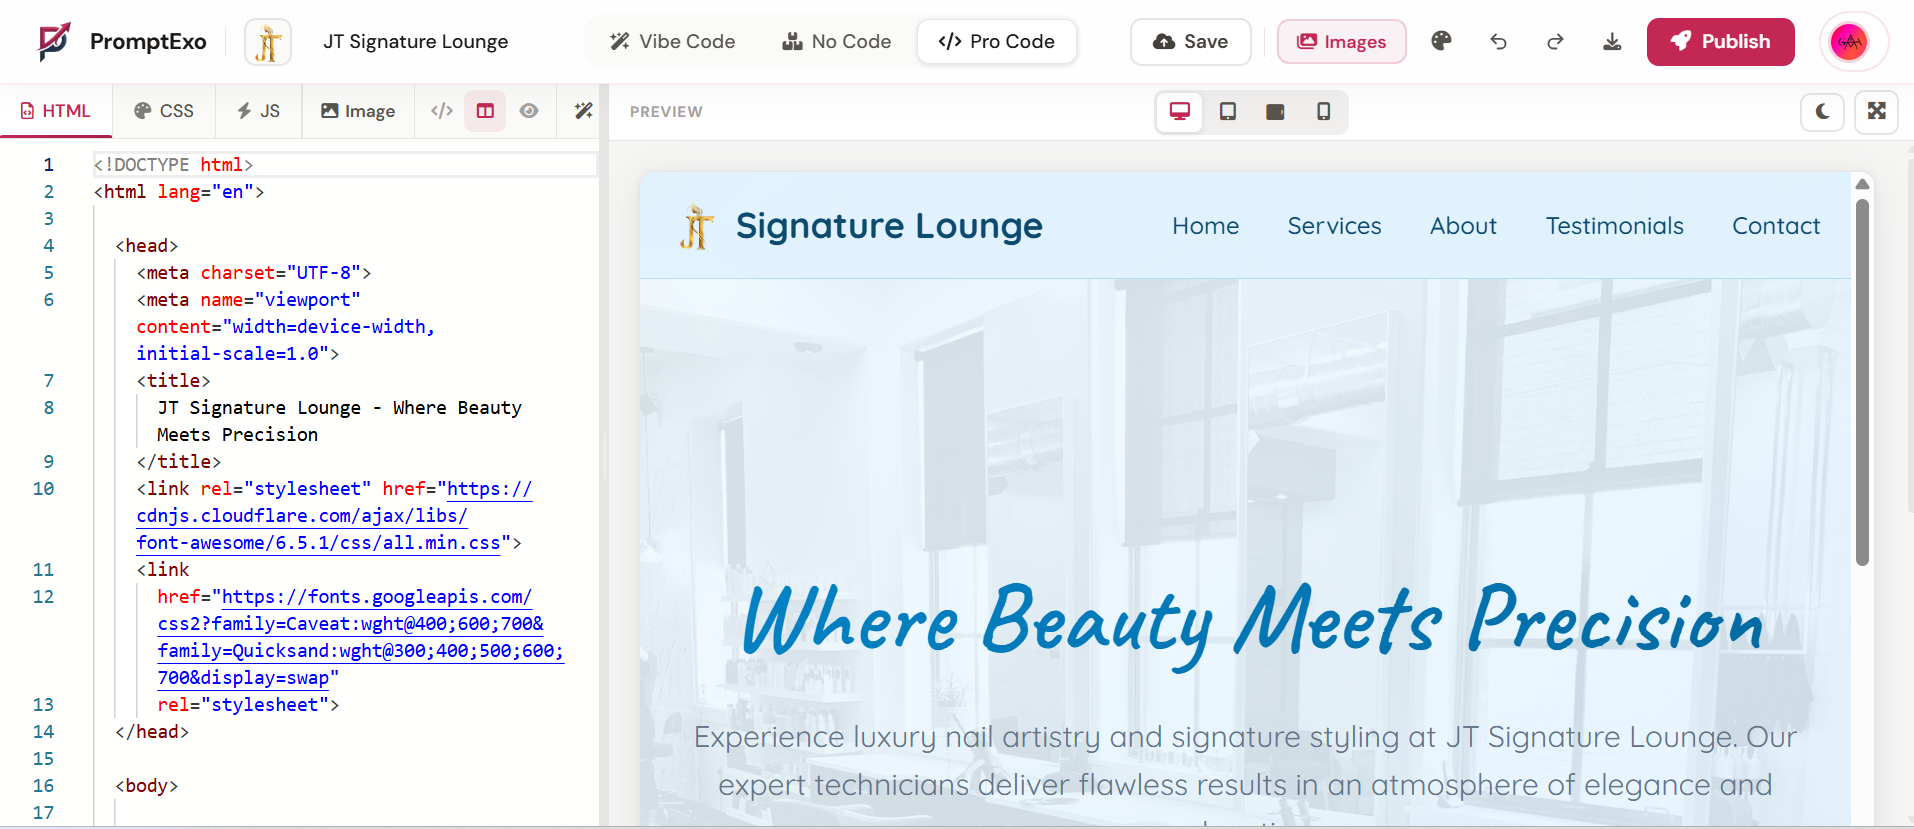Open the Image editor tab

click(x=358, y=111)
